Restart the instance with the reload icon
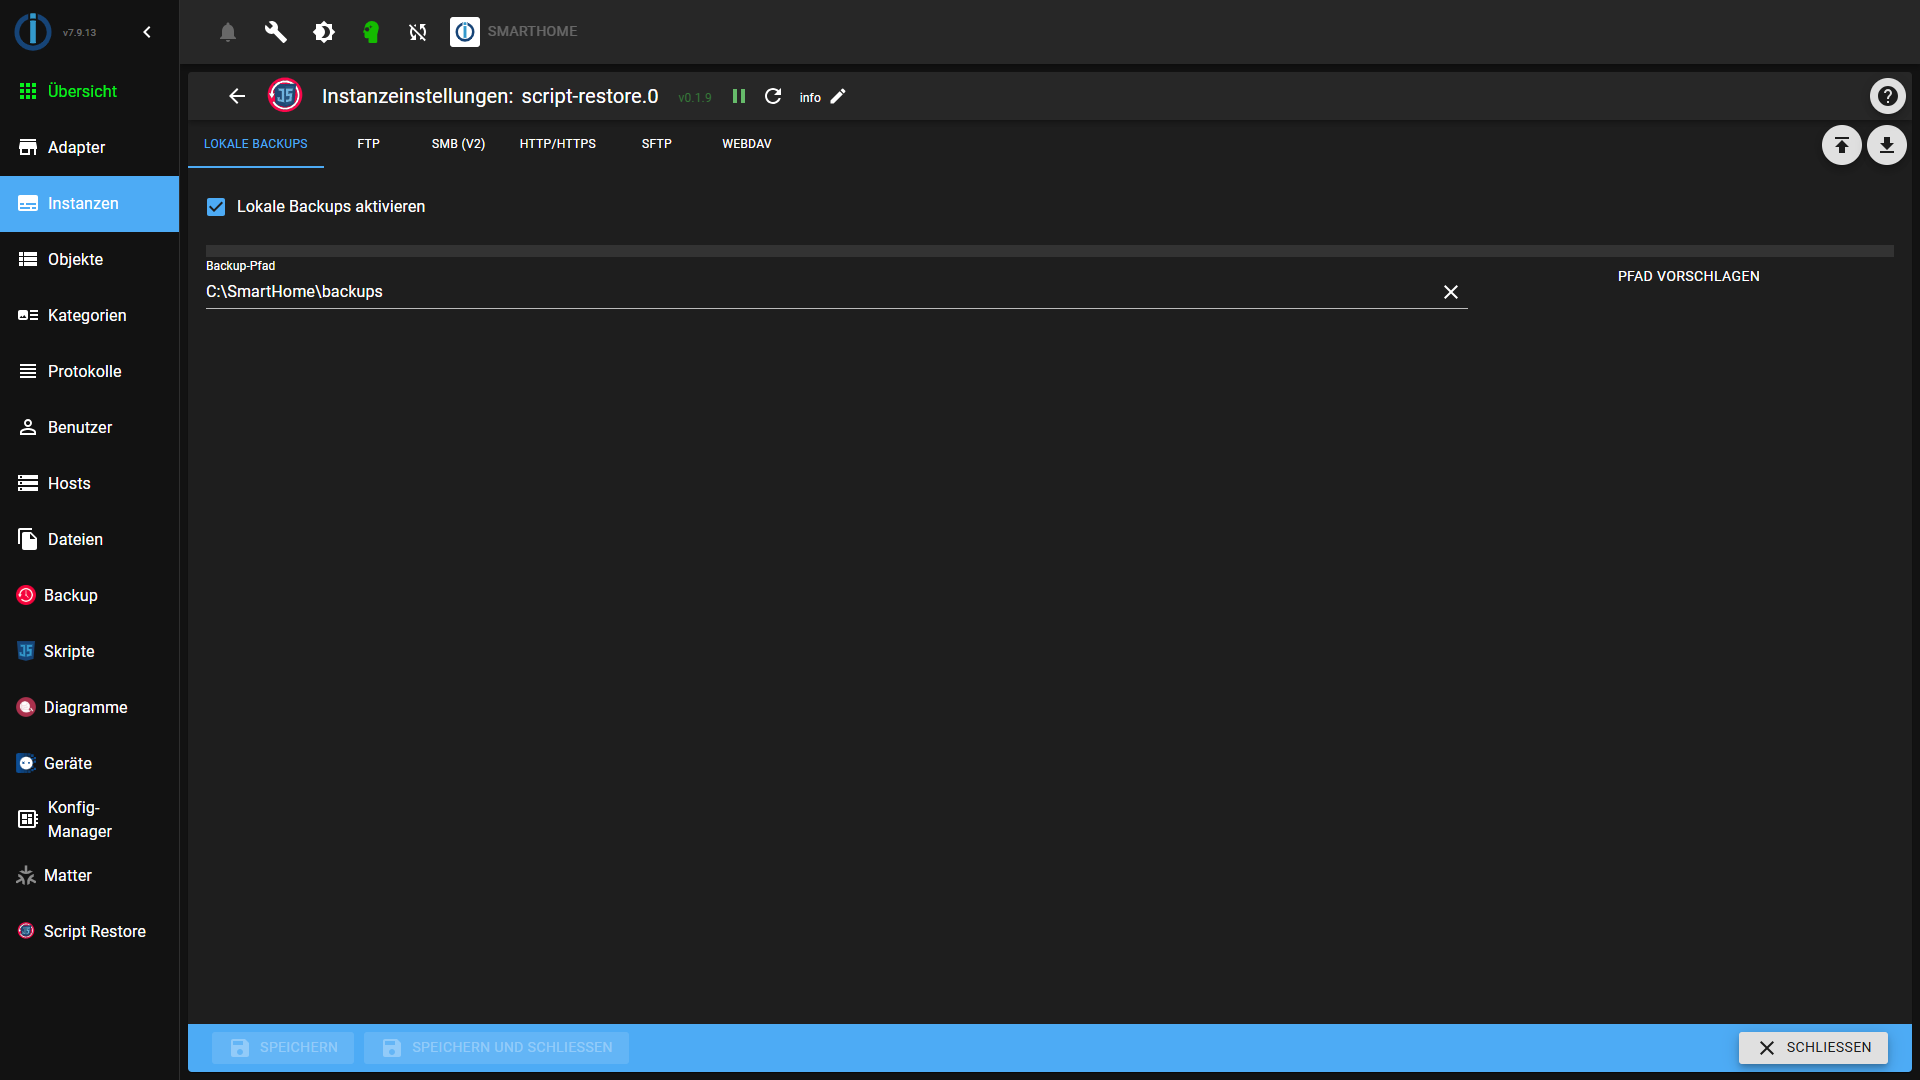Image resolution: width=1920 pixels, height=1080 pixels. click(x=773, y=96)
